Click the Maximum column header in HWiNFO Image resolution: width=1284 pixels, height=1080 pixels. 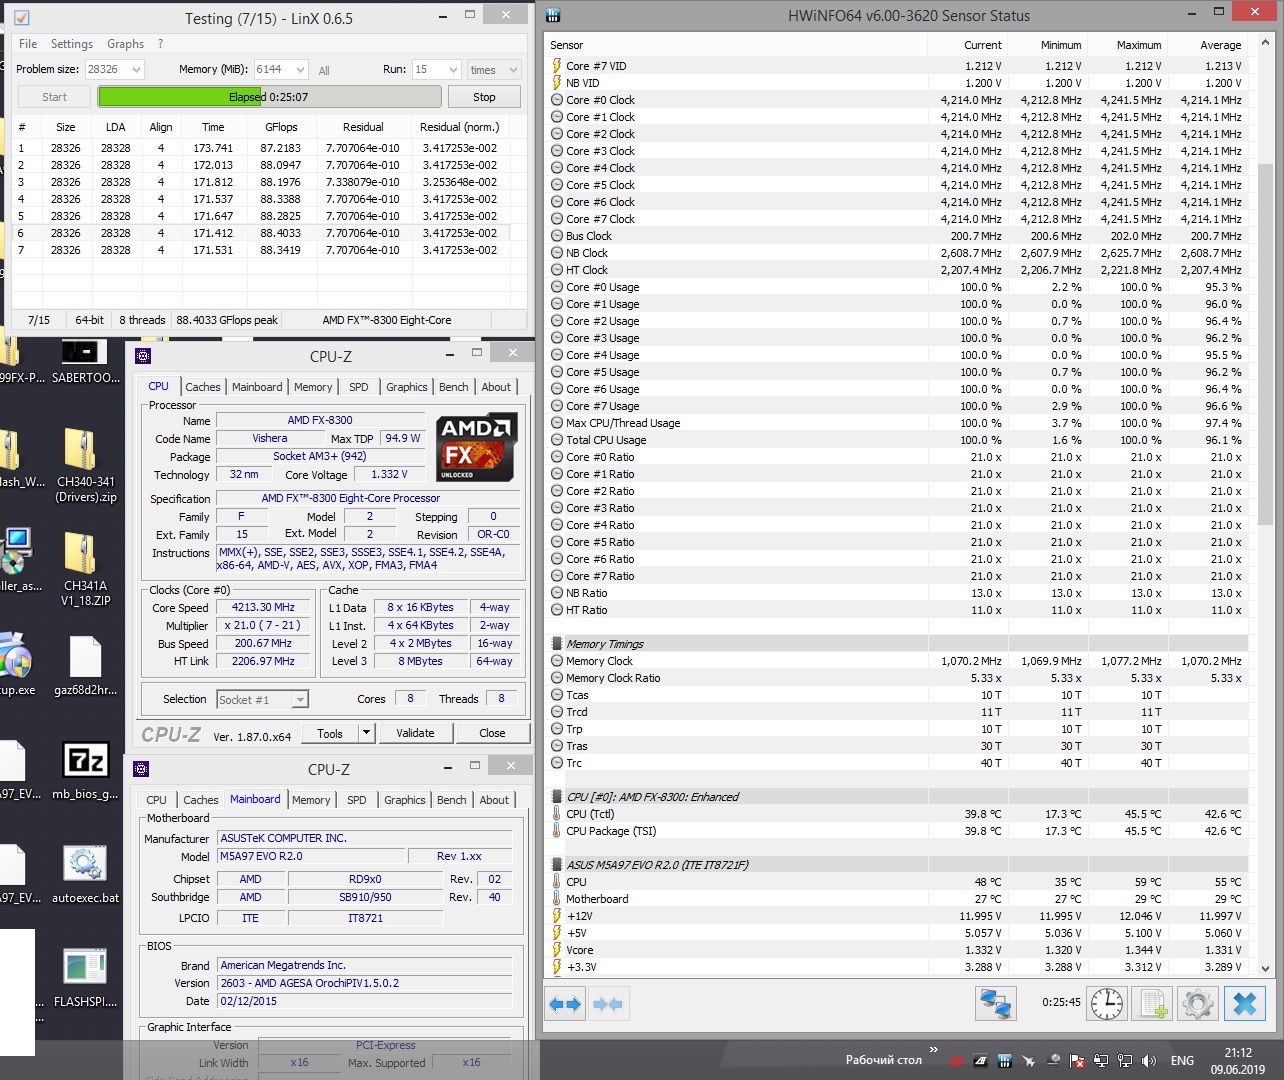pos(1127,45)
